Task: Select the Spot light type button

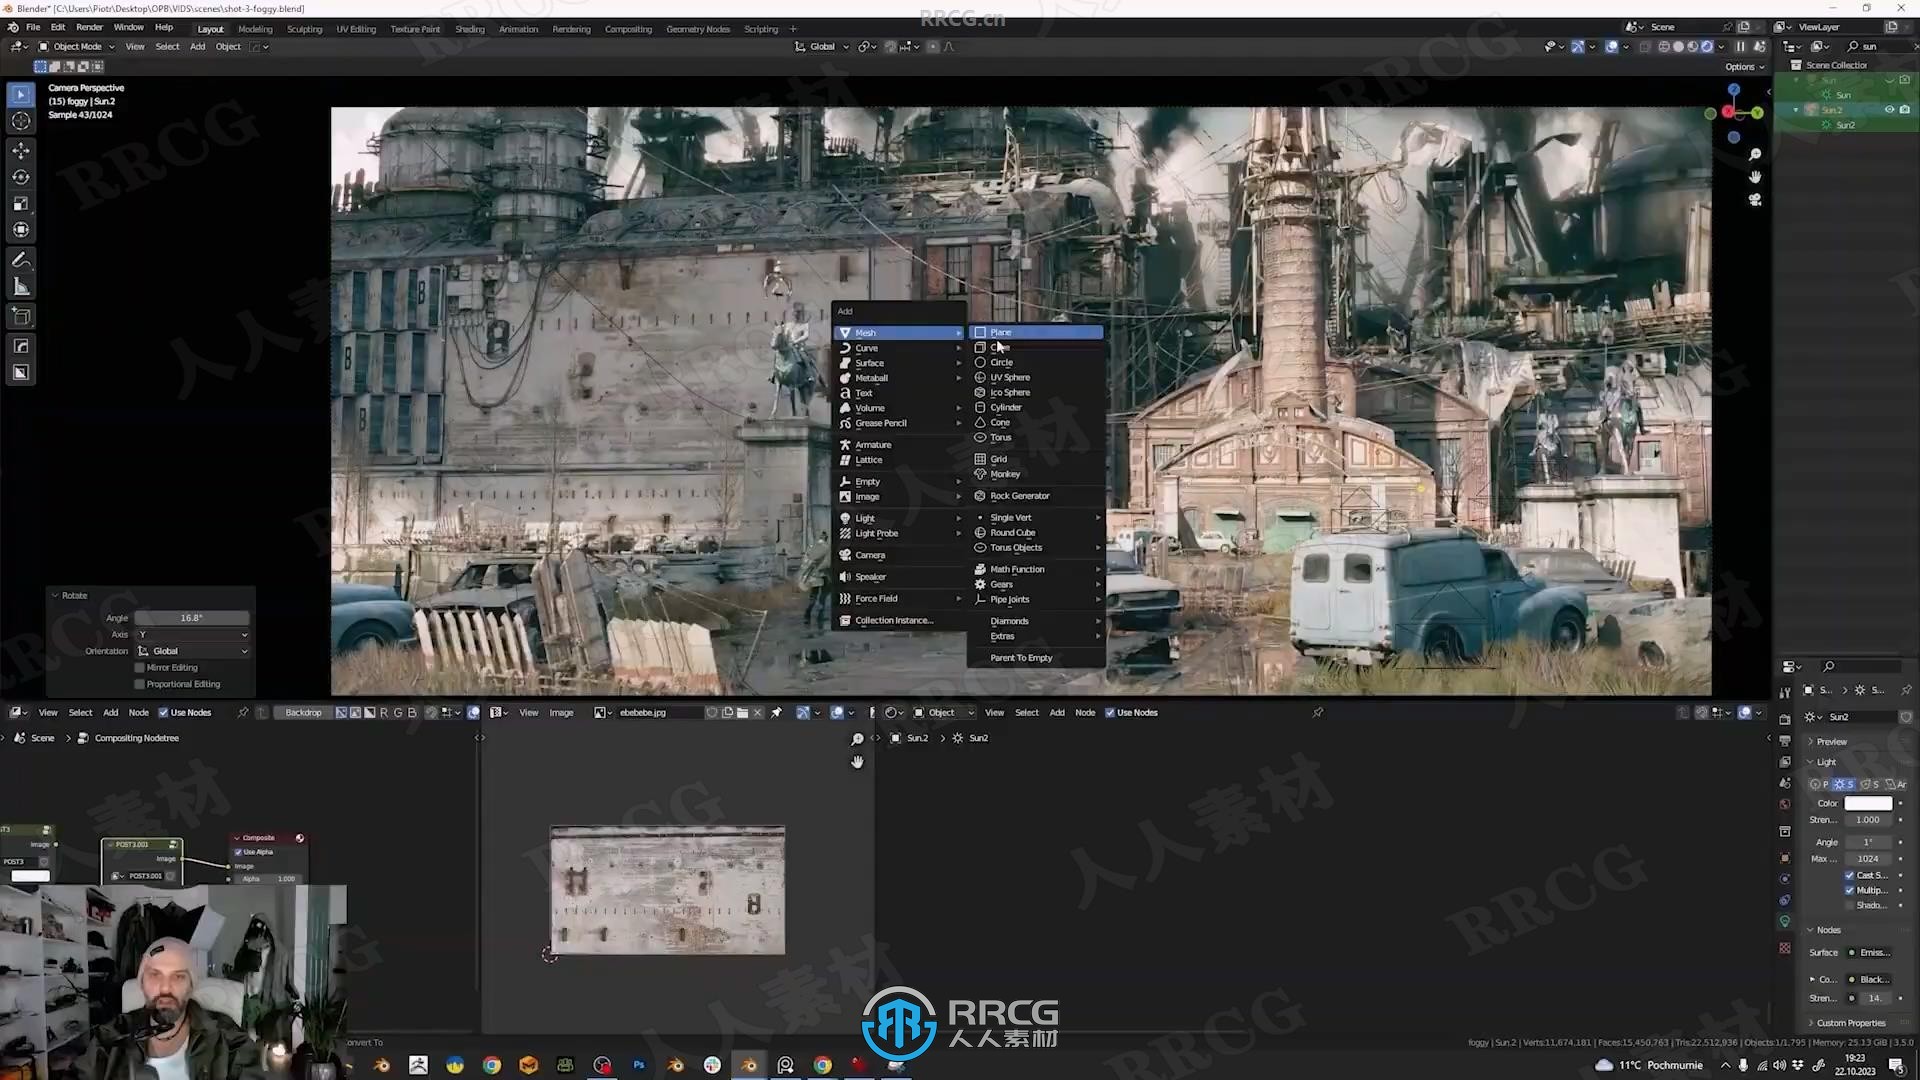Action: pos(1870,785)
